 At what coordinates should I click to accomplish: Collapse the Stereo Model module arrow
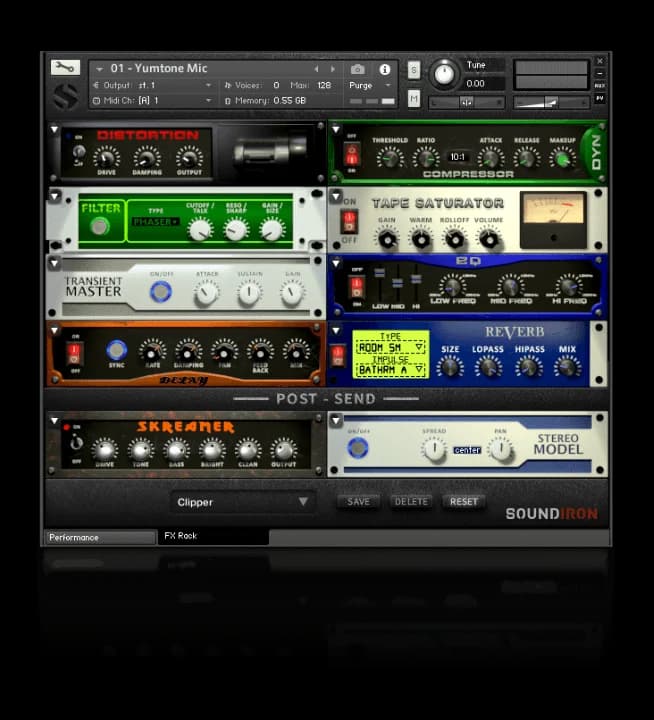point(336,420)
